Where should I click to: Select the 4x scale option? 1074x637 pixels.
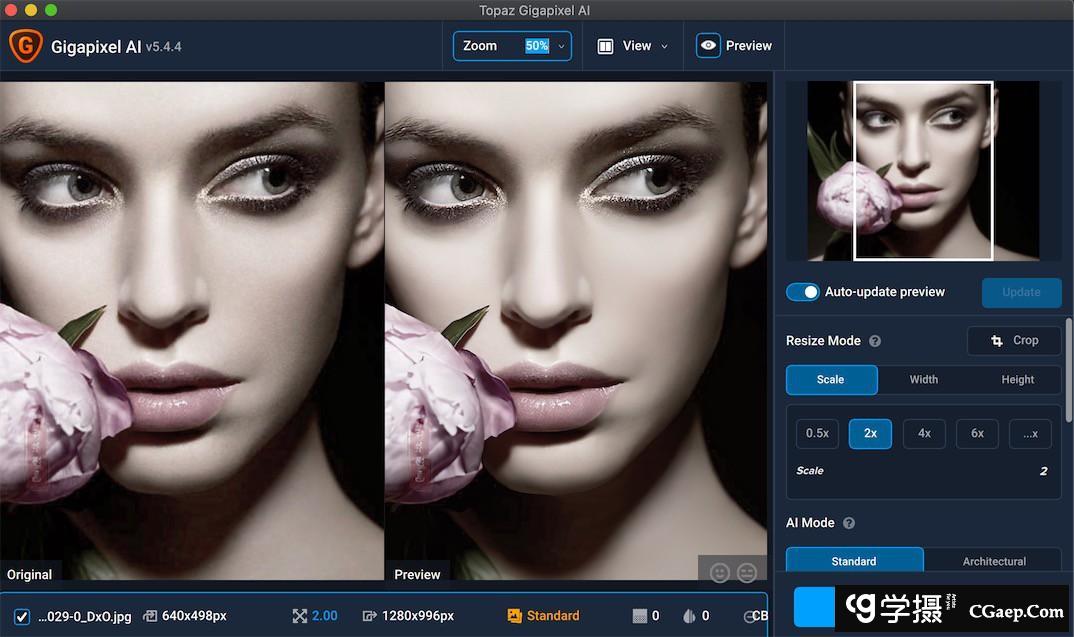924,433
